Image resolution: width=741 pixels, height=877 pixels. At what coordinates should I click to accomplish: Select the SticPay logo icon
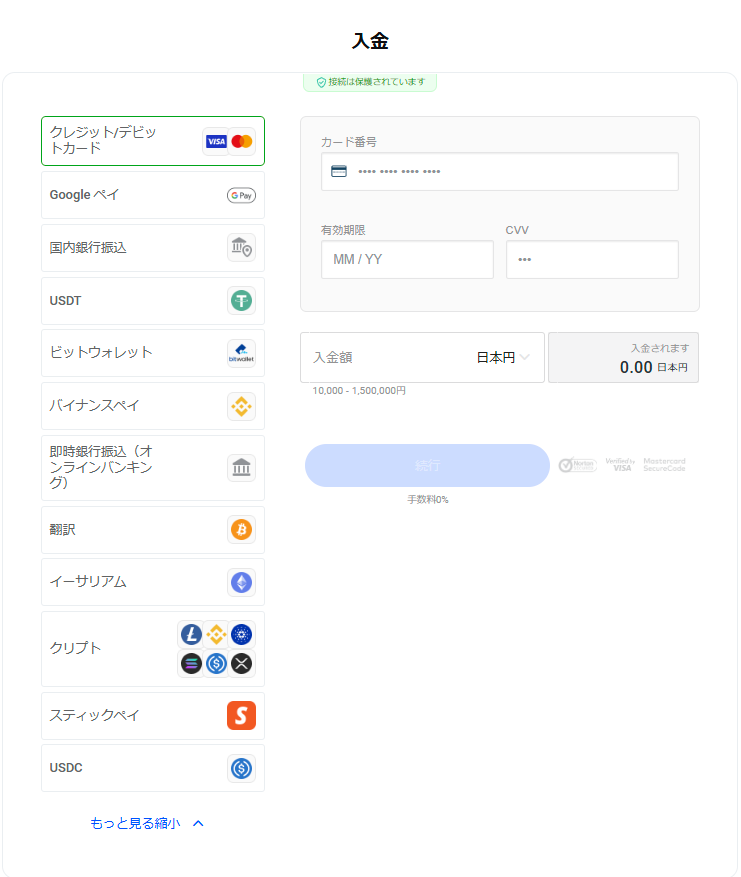click(x=240, y=715)
